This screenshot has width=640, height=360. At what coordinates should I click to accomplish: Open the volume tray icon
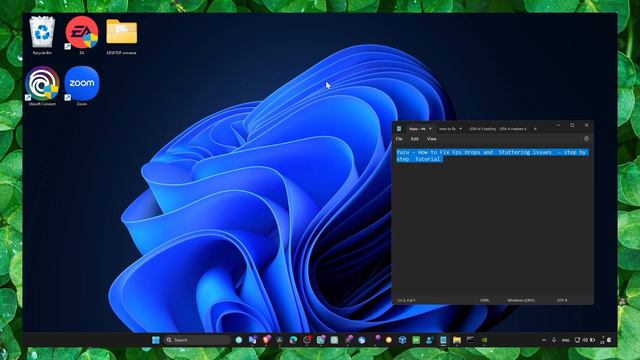[585, 340]
